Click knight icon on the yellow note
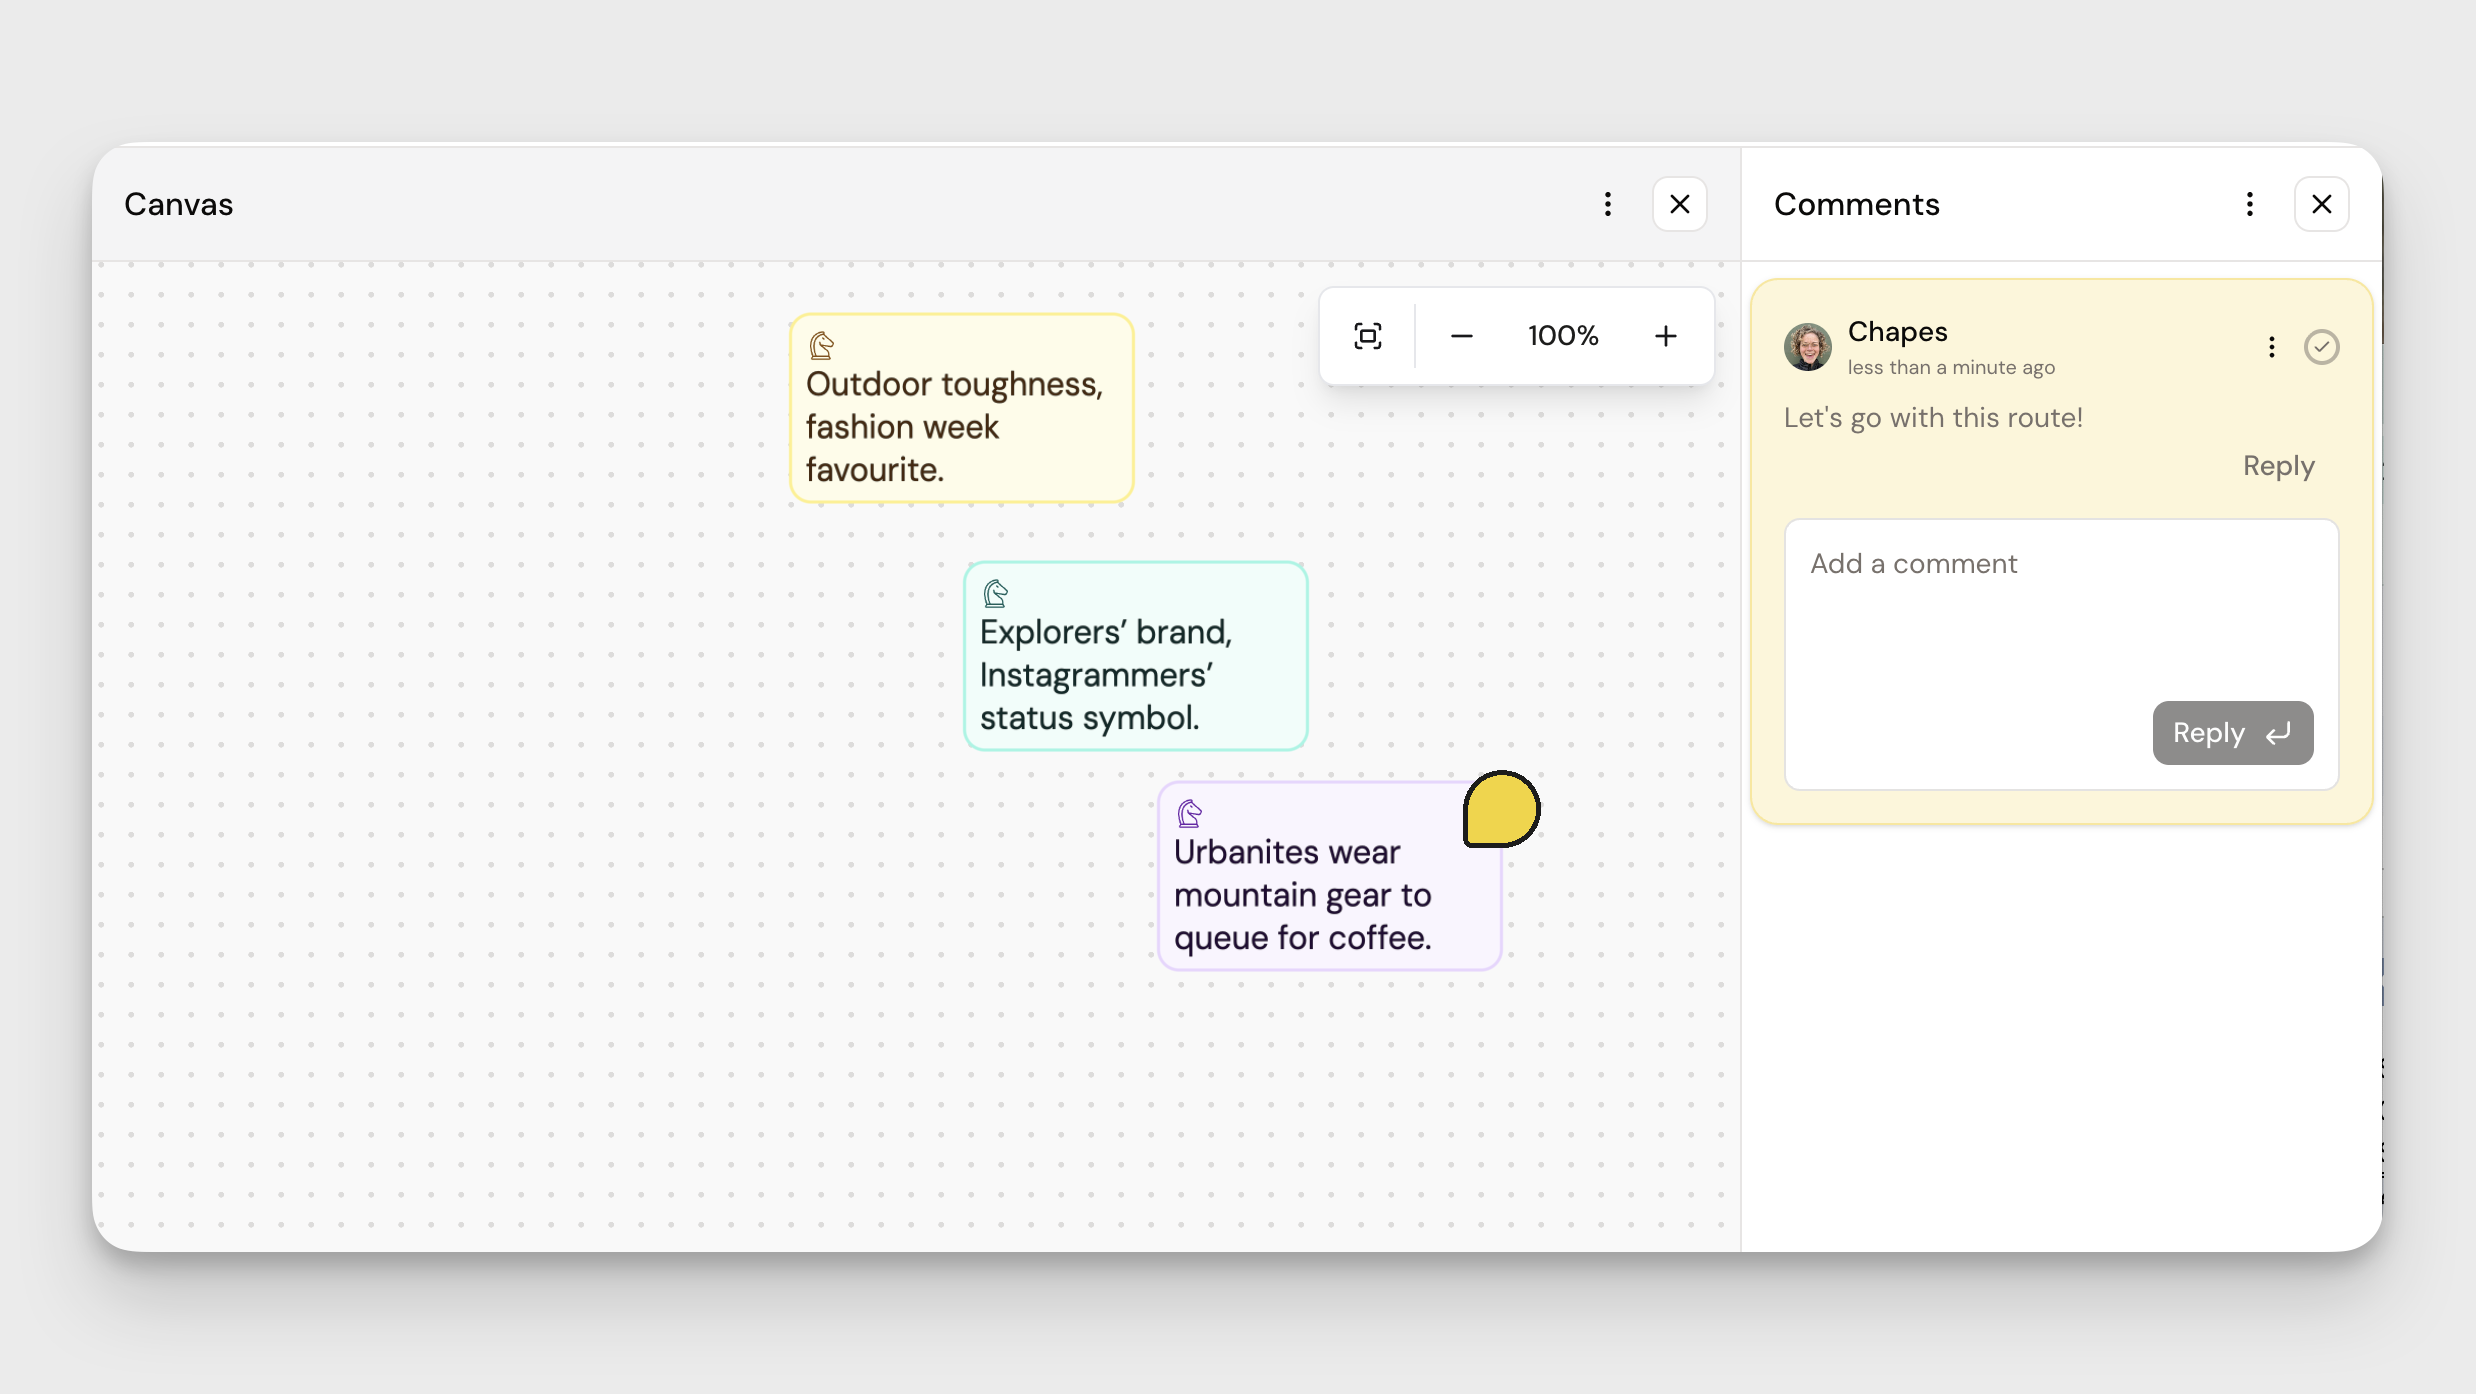The height and width of the screenshot is (1394, 2476). (x=821, y=346)
